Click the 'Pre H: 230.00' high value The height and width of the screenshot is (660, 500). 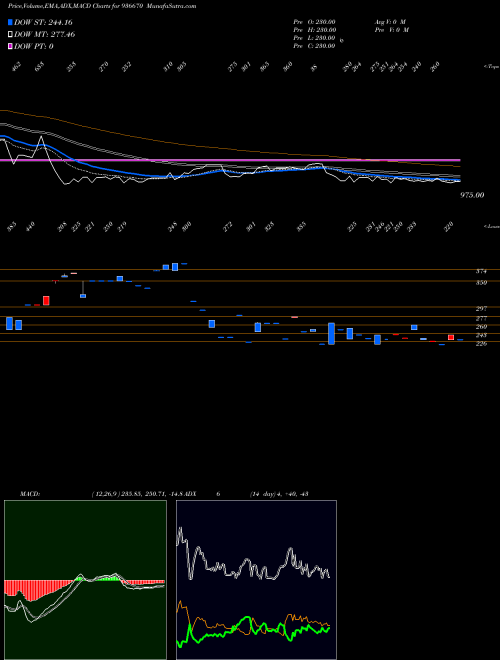click(x=314, y=30)
